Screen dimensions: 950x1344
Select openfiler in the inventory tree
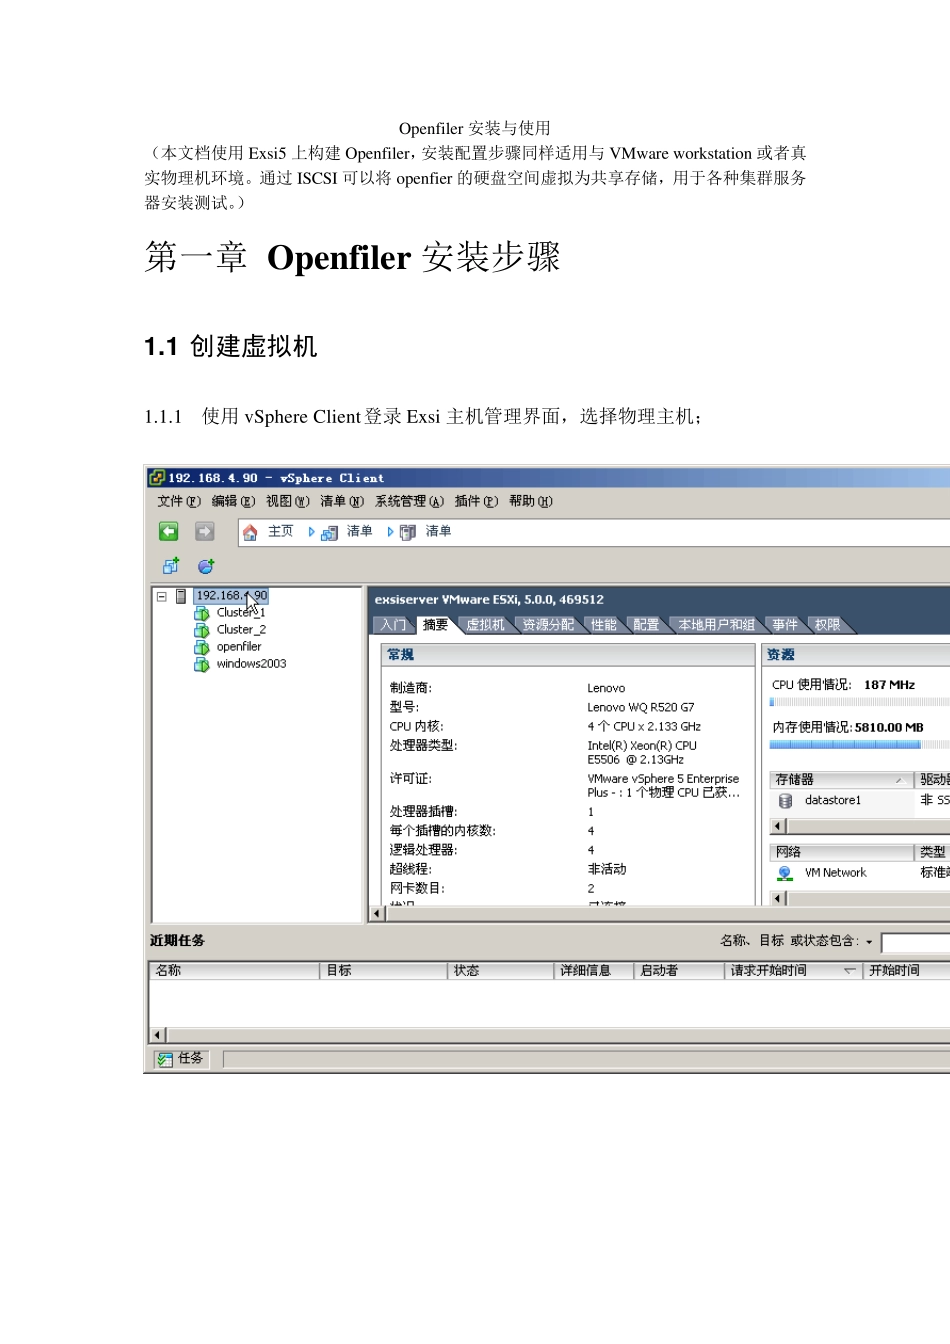tap(239, 647)
